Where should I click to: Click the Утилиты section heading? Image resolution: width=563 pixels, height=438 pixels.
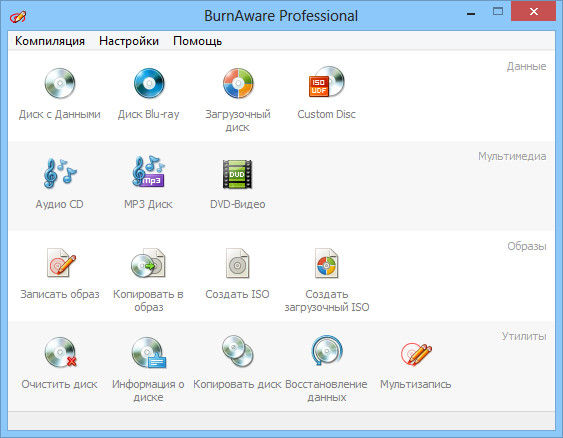pyautogui.click(x=524, y=336)
